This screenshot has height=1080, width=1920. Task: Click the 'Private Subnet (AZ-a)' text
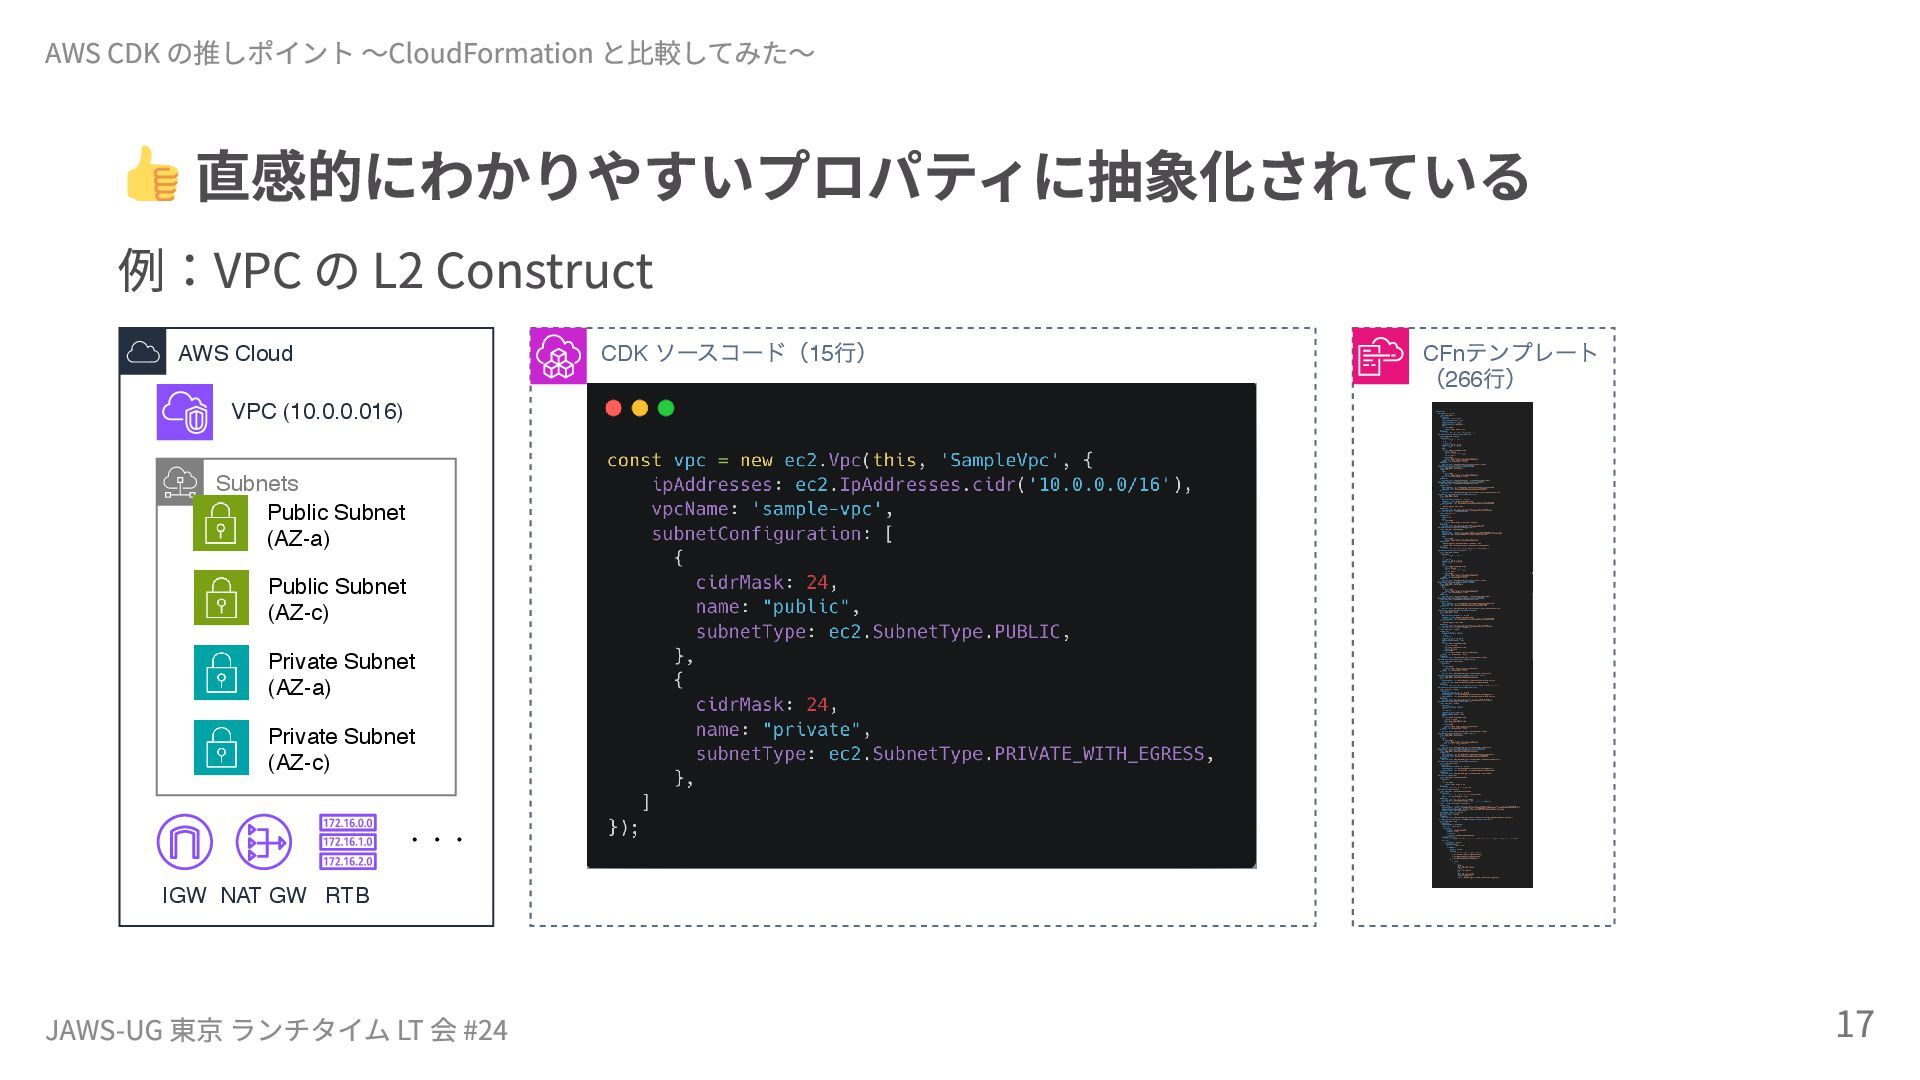click(x=341, y=674)
